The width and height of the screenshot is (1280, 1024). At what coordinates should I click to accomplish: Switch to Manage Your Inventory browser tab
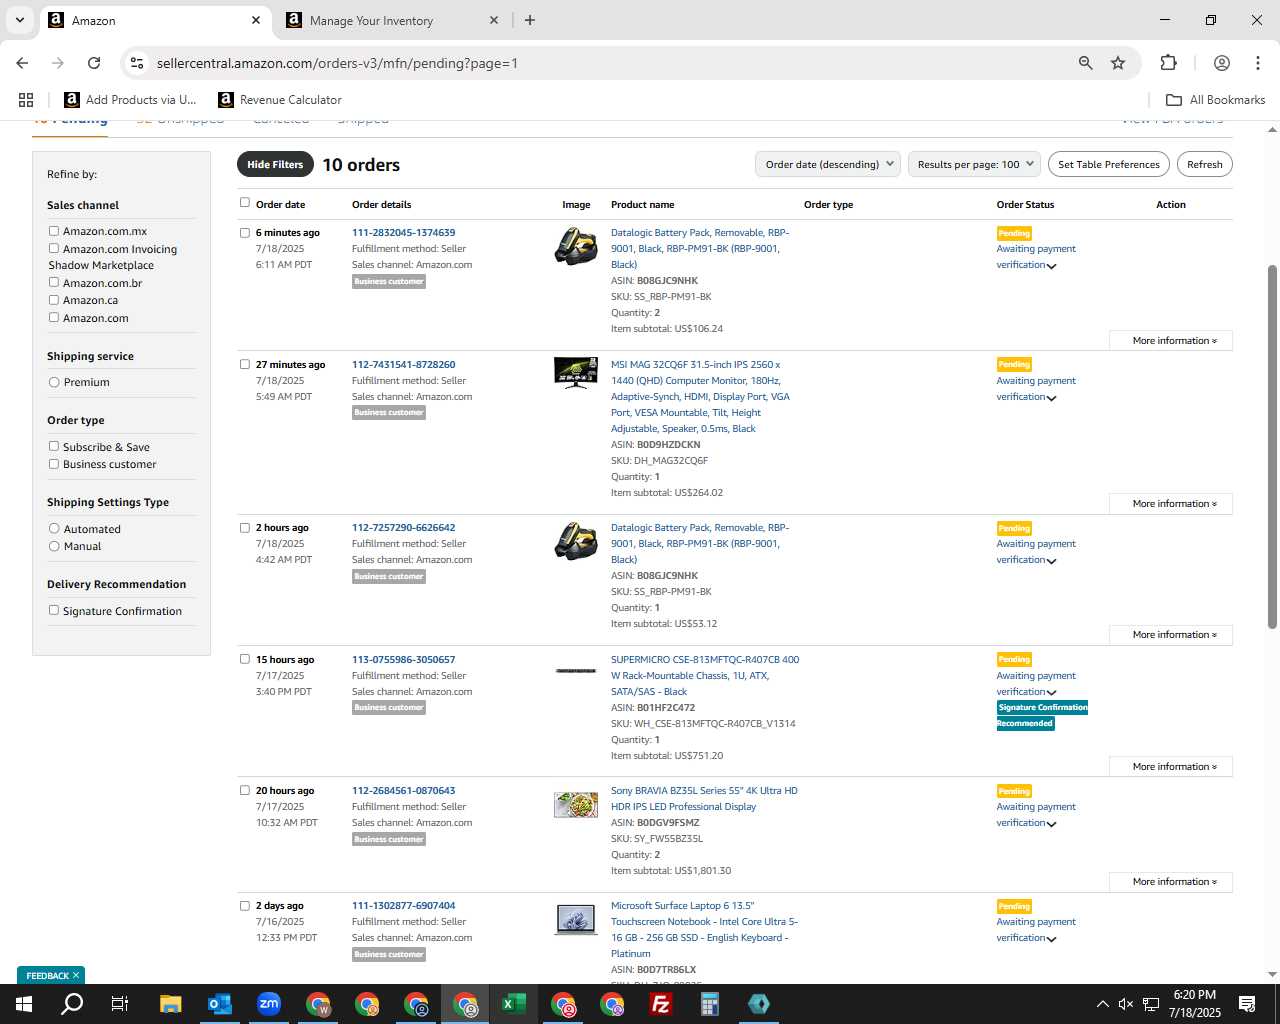pos(392,20)
